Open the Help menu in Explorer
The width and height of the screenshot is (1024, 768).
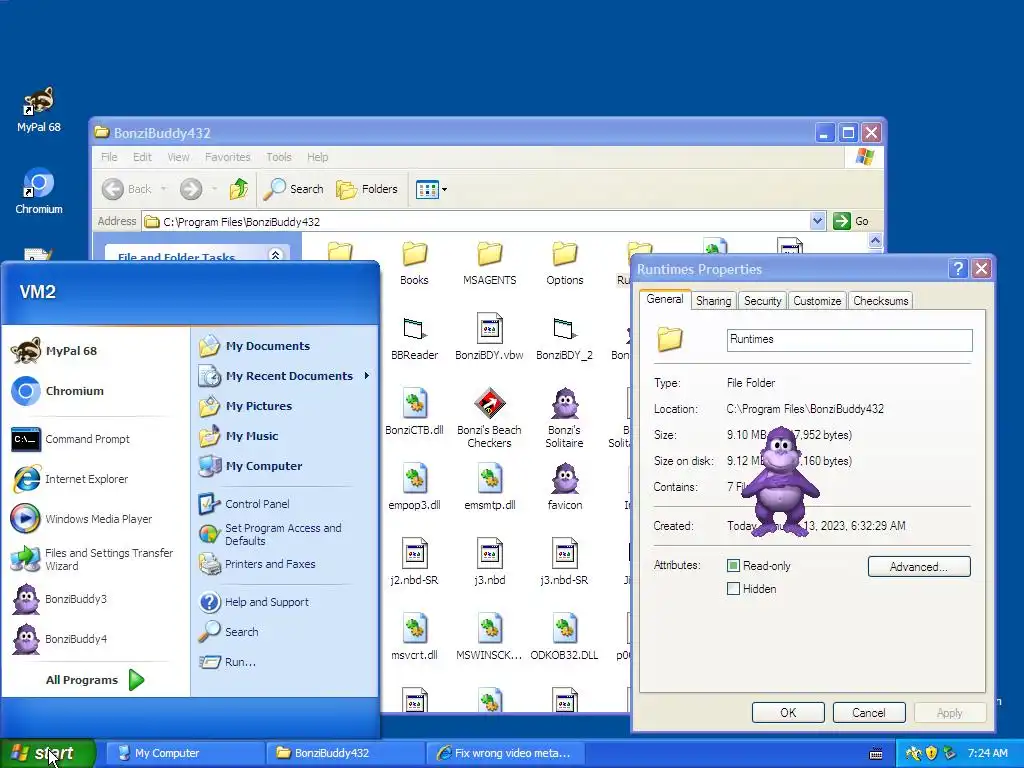tap(317, 157)
